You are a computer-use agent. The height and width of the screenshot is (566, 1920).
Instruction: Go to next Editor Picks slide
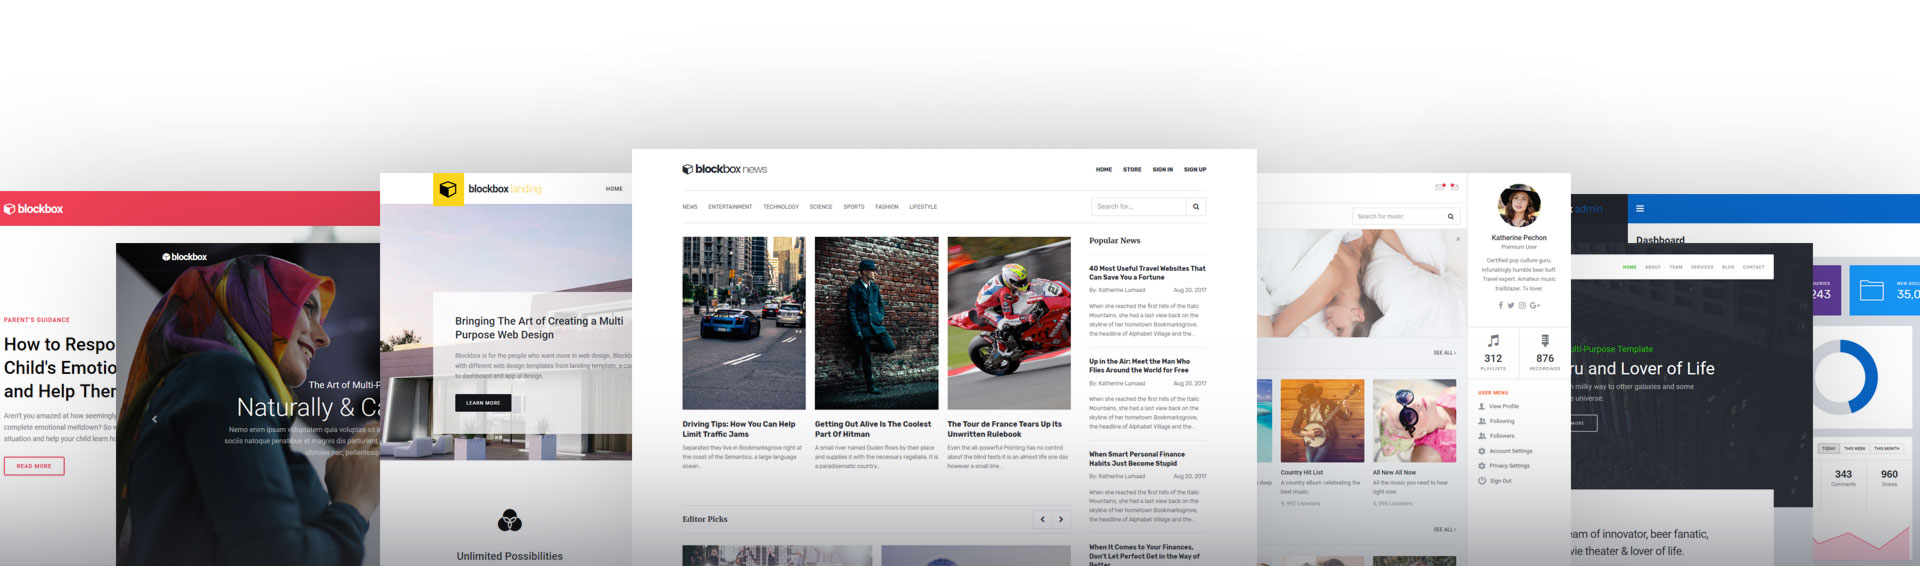tap(1061, 519)
